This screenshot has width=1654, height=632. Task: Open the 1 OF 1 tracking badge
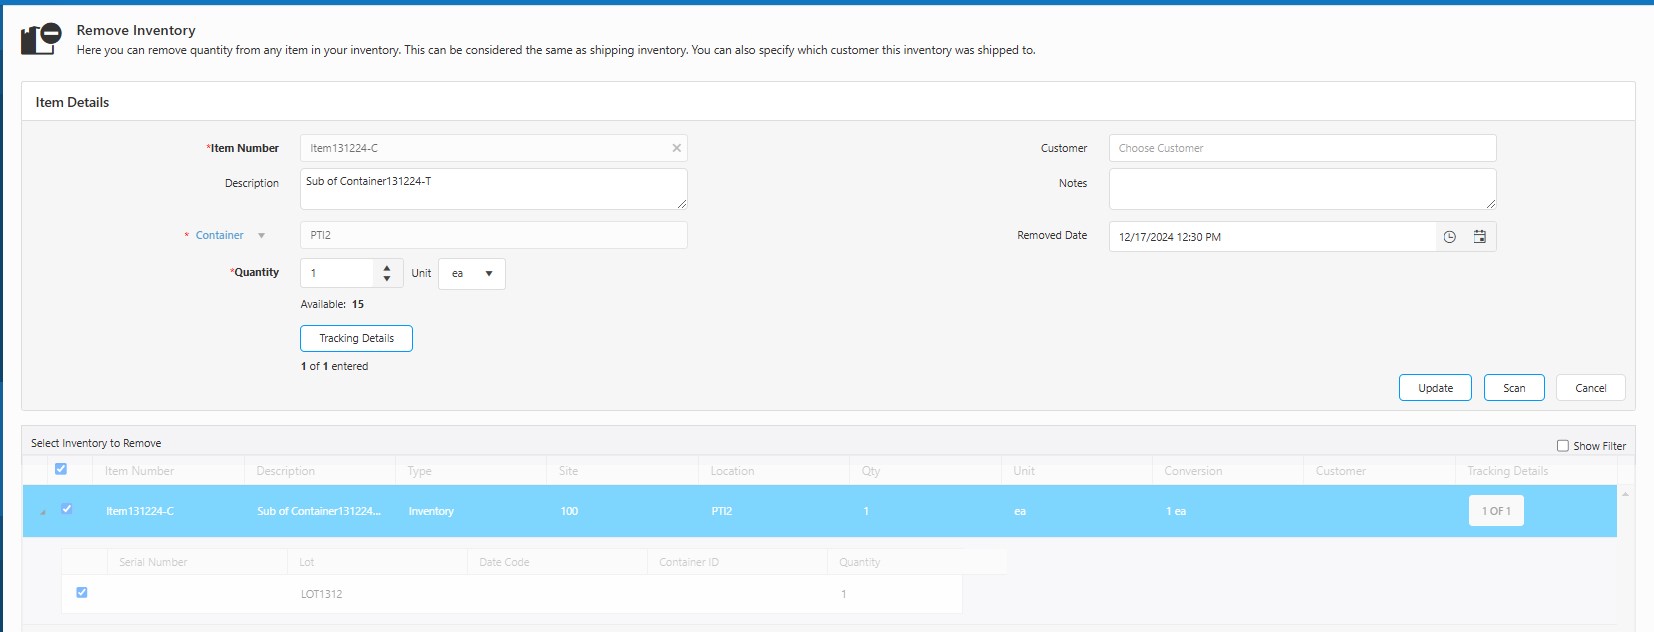point(1495,511)
